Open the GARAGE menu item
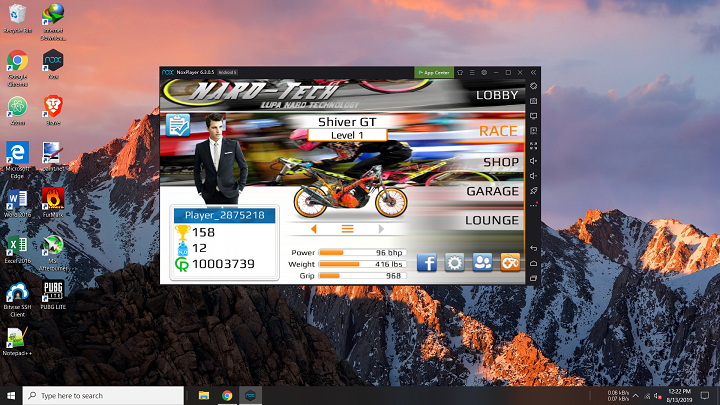The width and height of the screenshot is (720, 405). [x=492, y=191]
